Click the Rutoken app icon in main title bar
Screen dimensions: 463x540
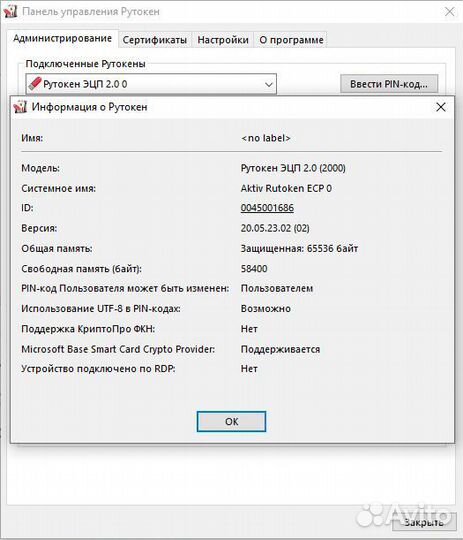[x=10, y=11]
